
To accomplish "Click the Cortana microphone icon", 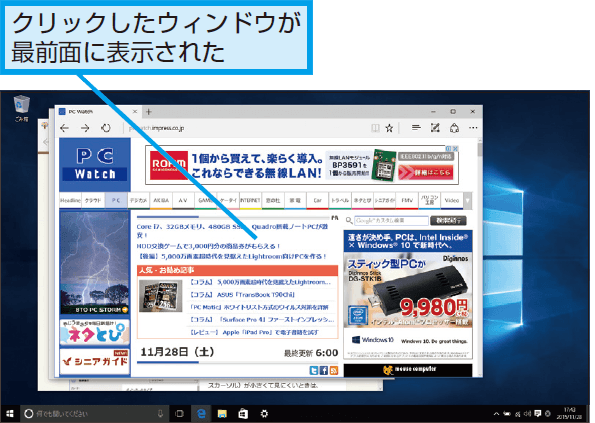I will (x=160, y=414).
